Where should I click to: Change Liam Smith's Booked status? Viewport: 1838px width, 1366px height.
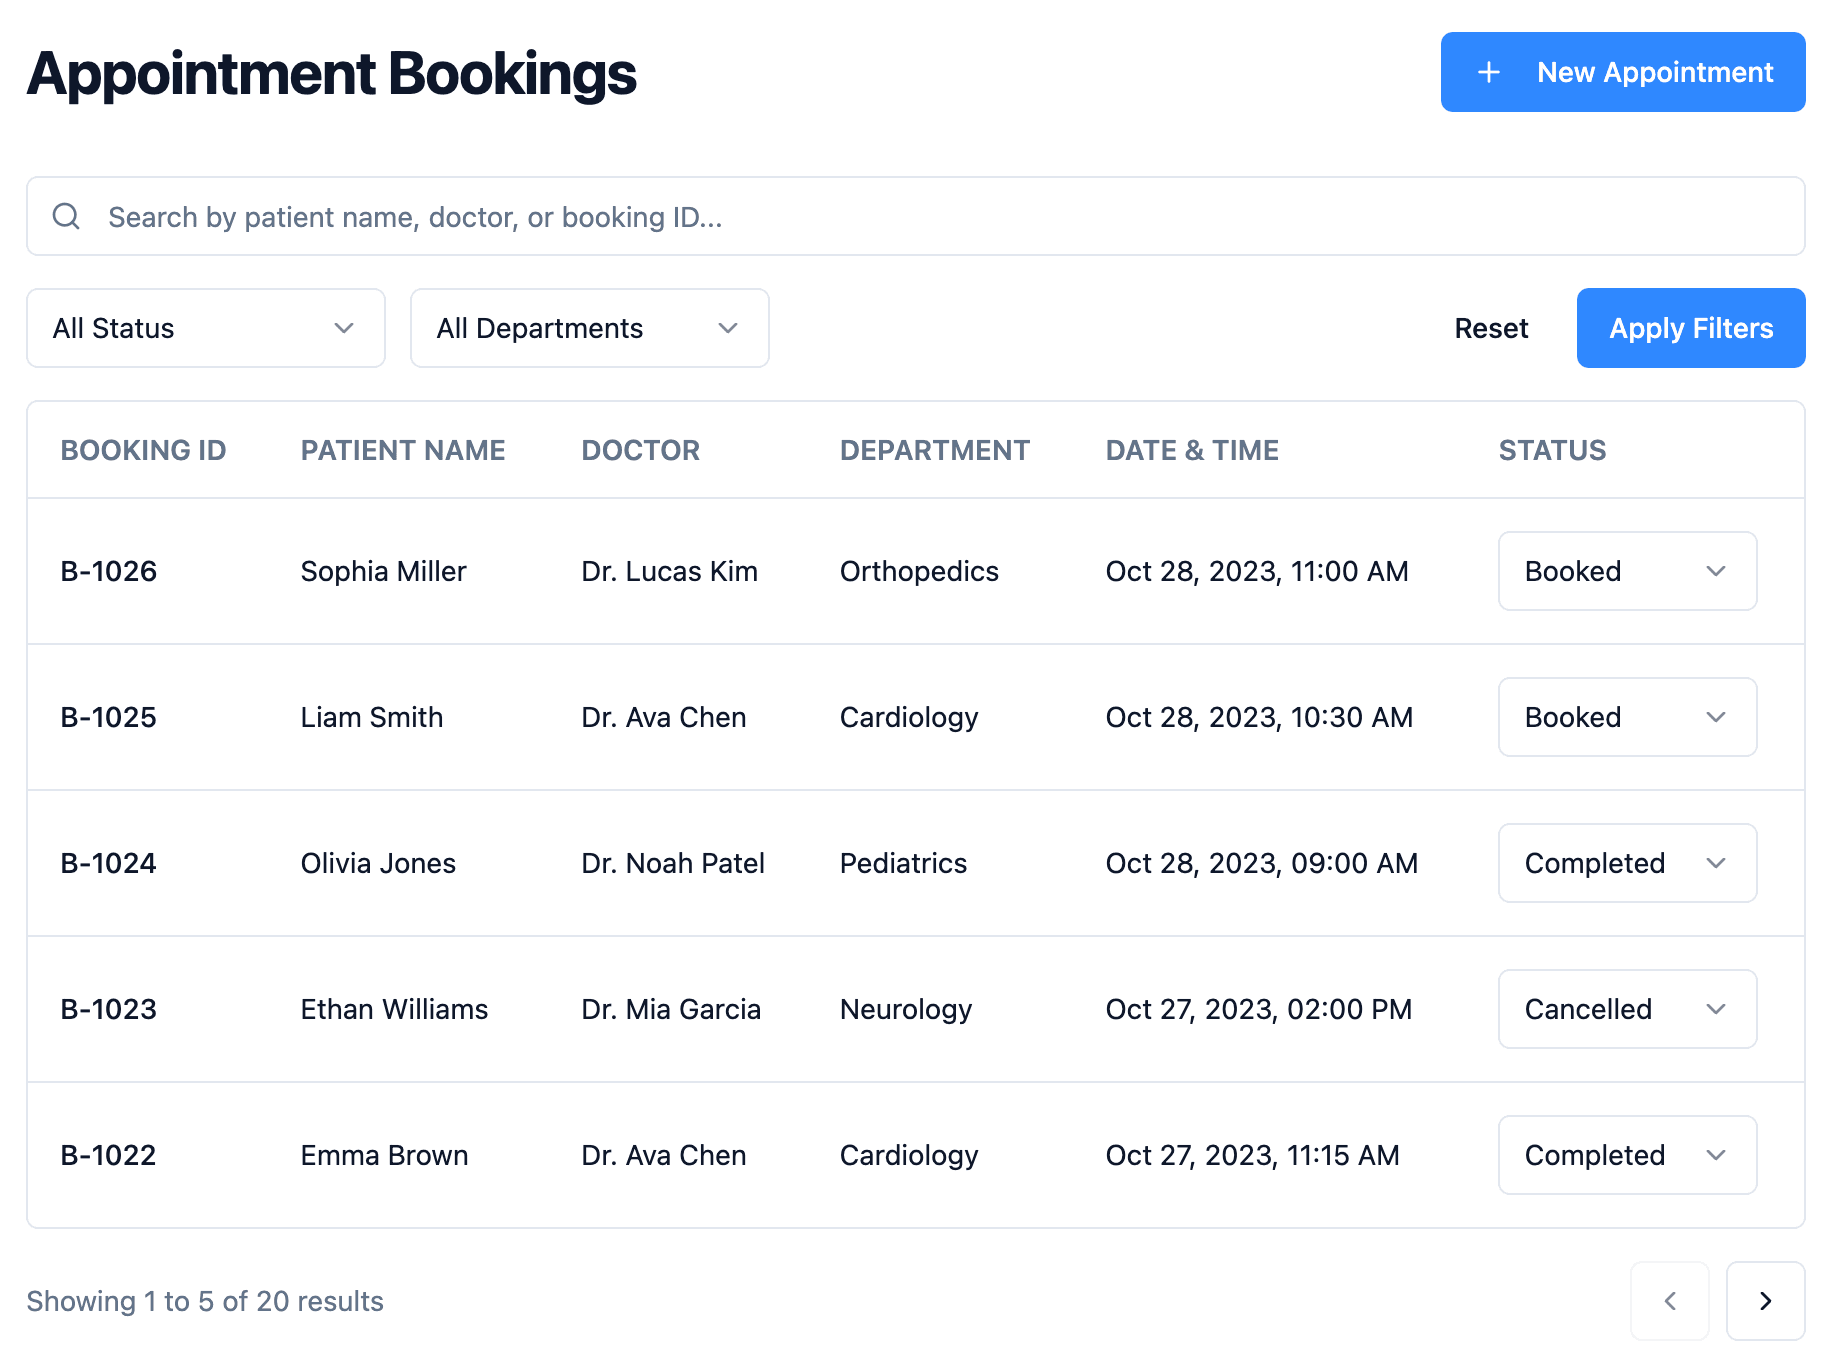point(1627,717)
